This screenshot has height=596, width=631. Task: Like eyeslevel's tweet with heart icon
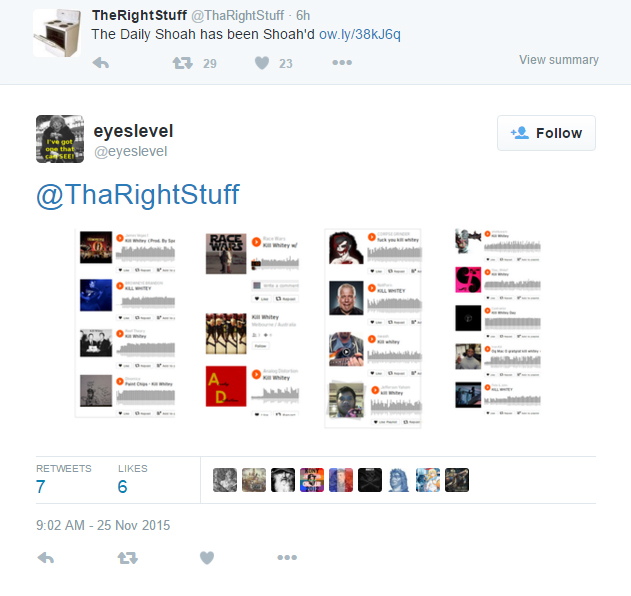point(207,558)
